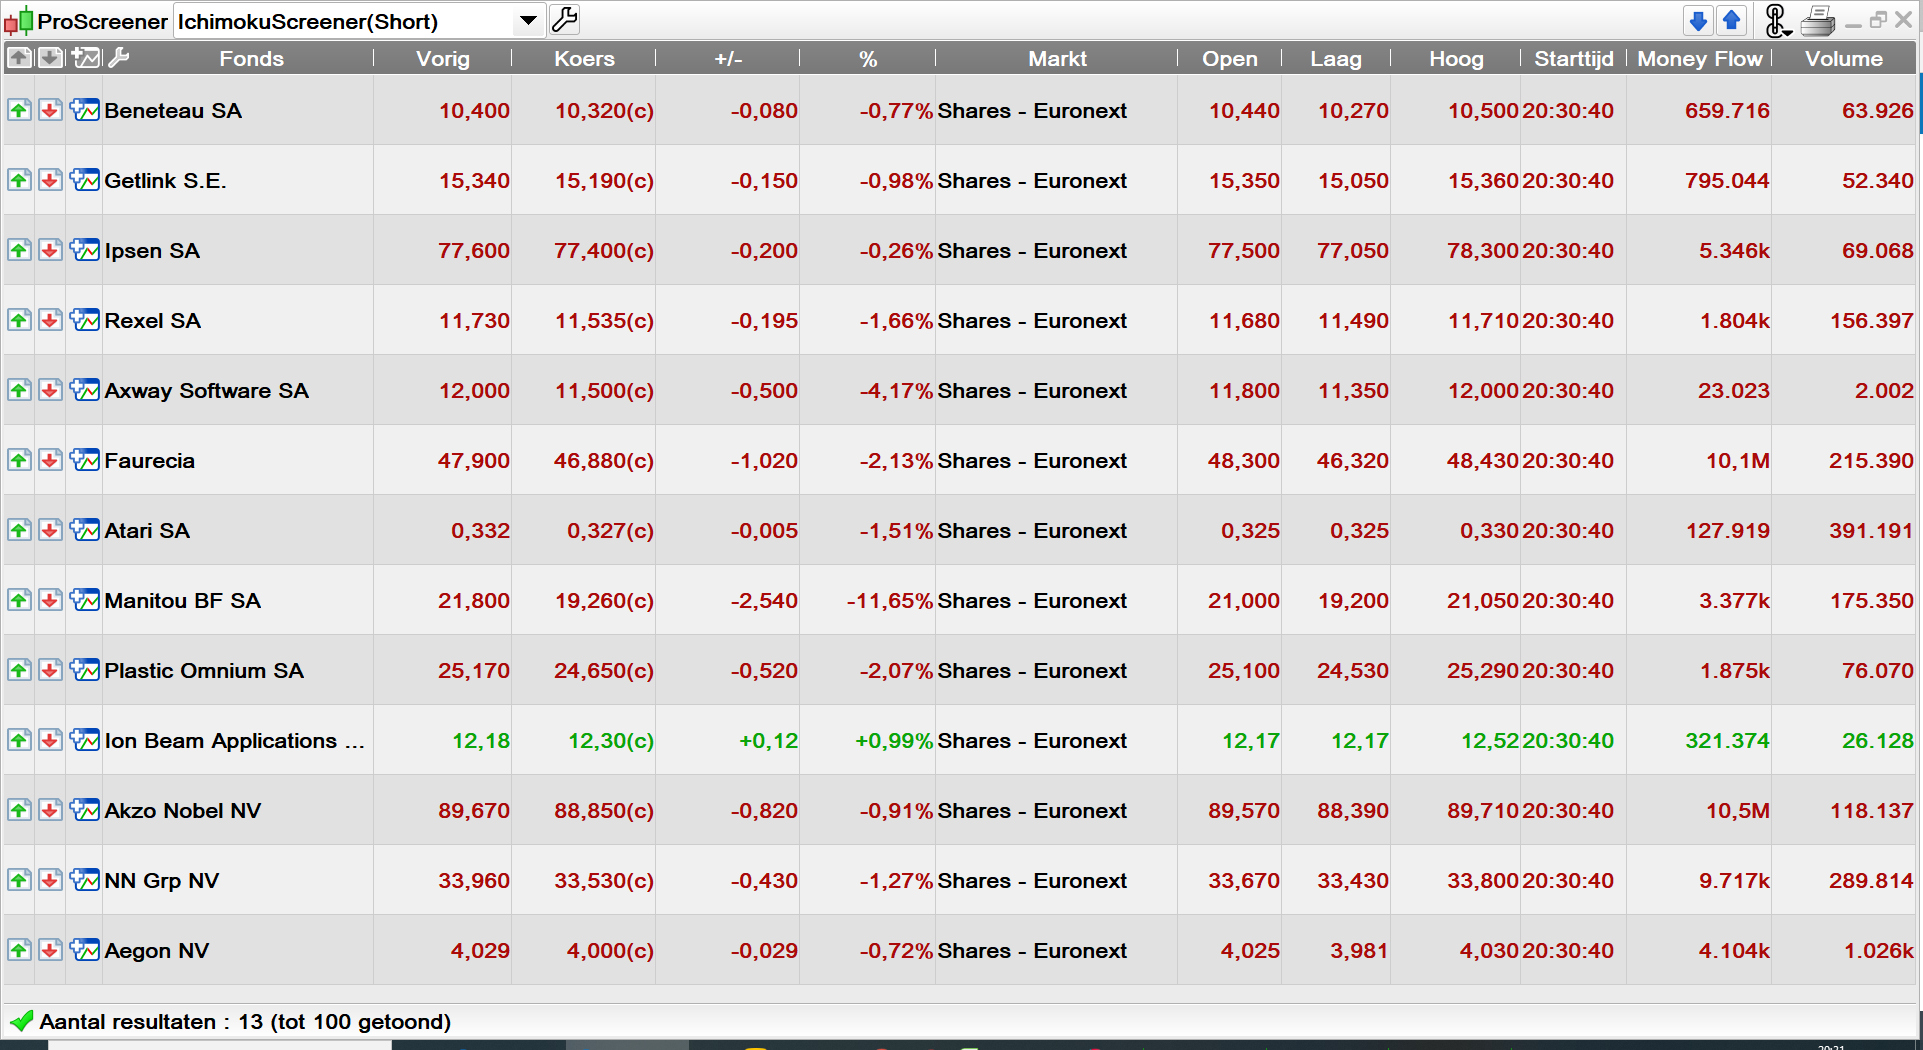Click the chart icon in the header row
Image resolution: width=1923 pixels, height=1050 pixels.
(86, 58)
